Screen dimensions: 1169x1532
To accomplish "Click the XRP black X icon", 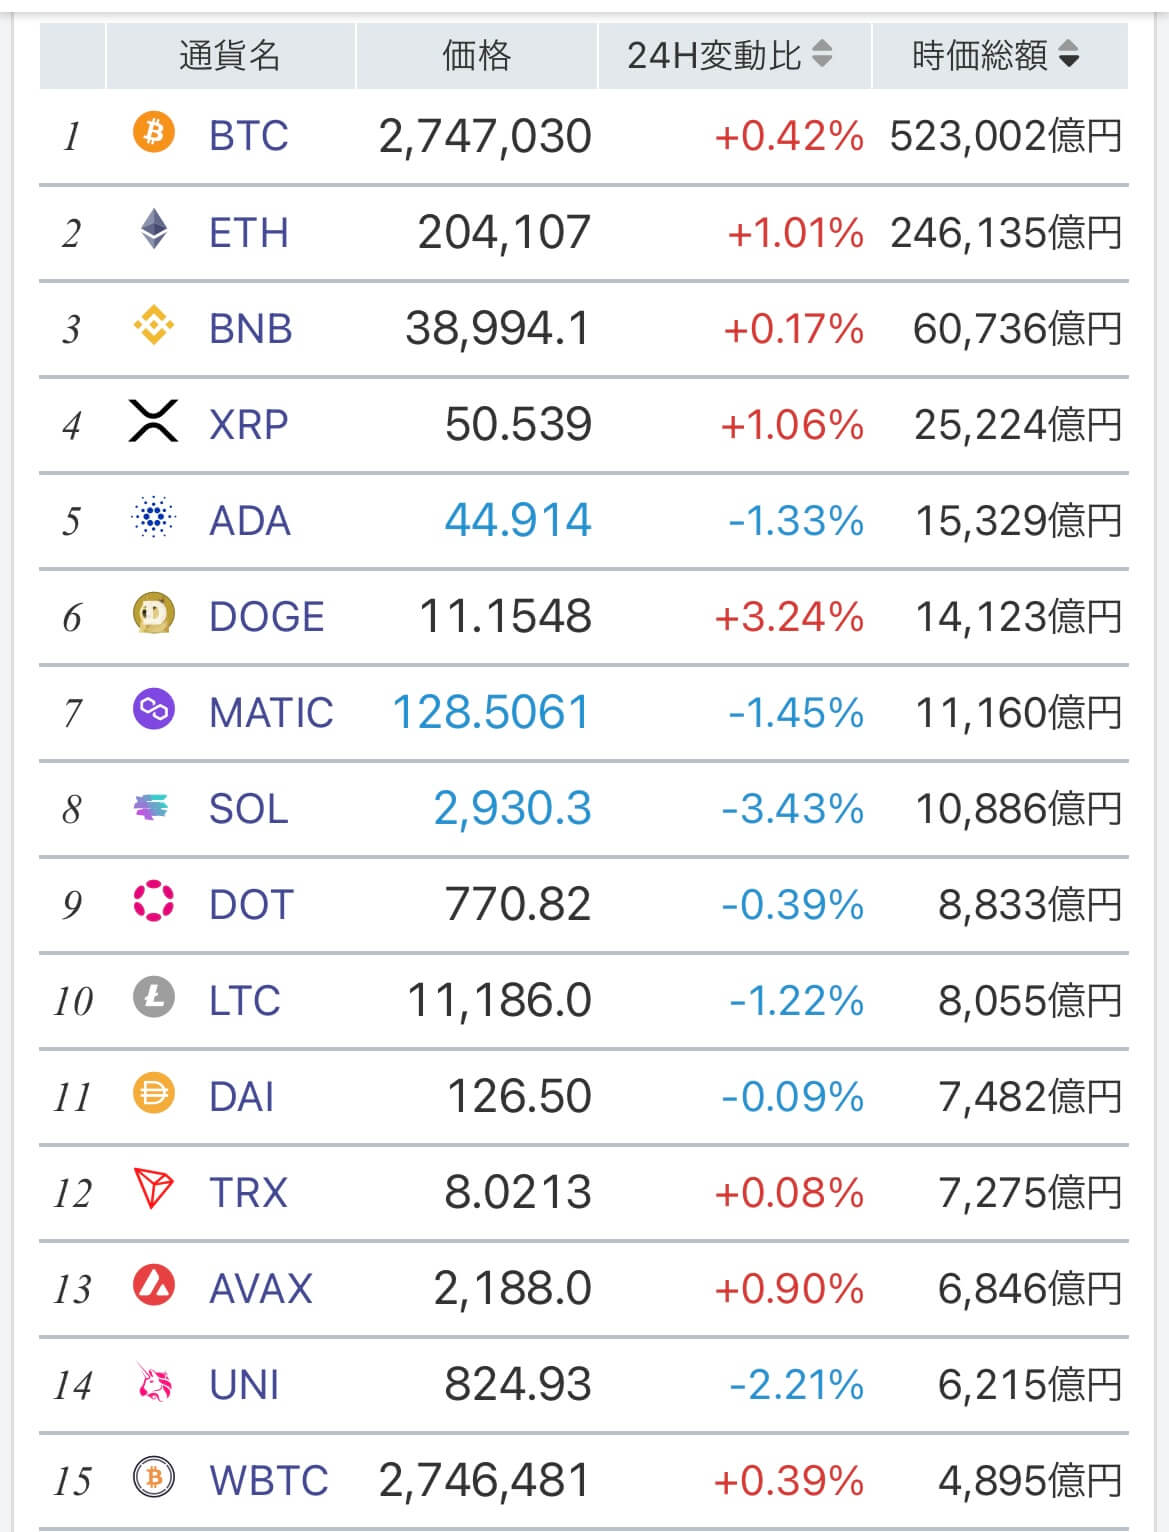I will click(x=153, y=421).
